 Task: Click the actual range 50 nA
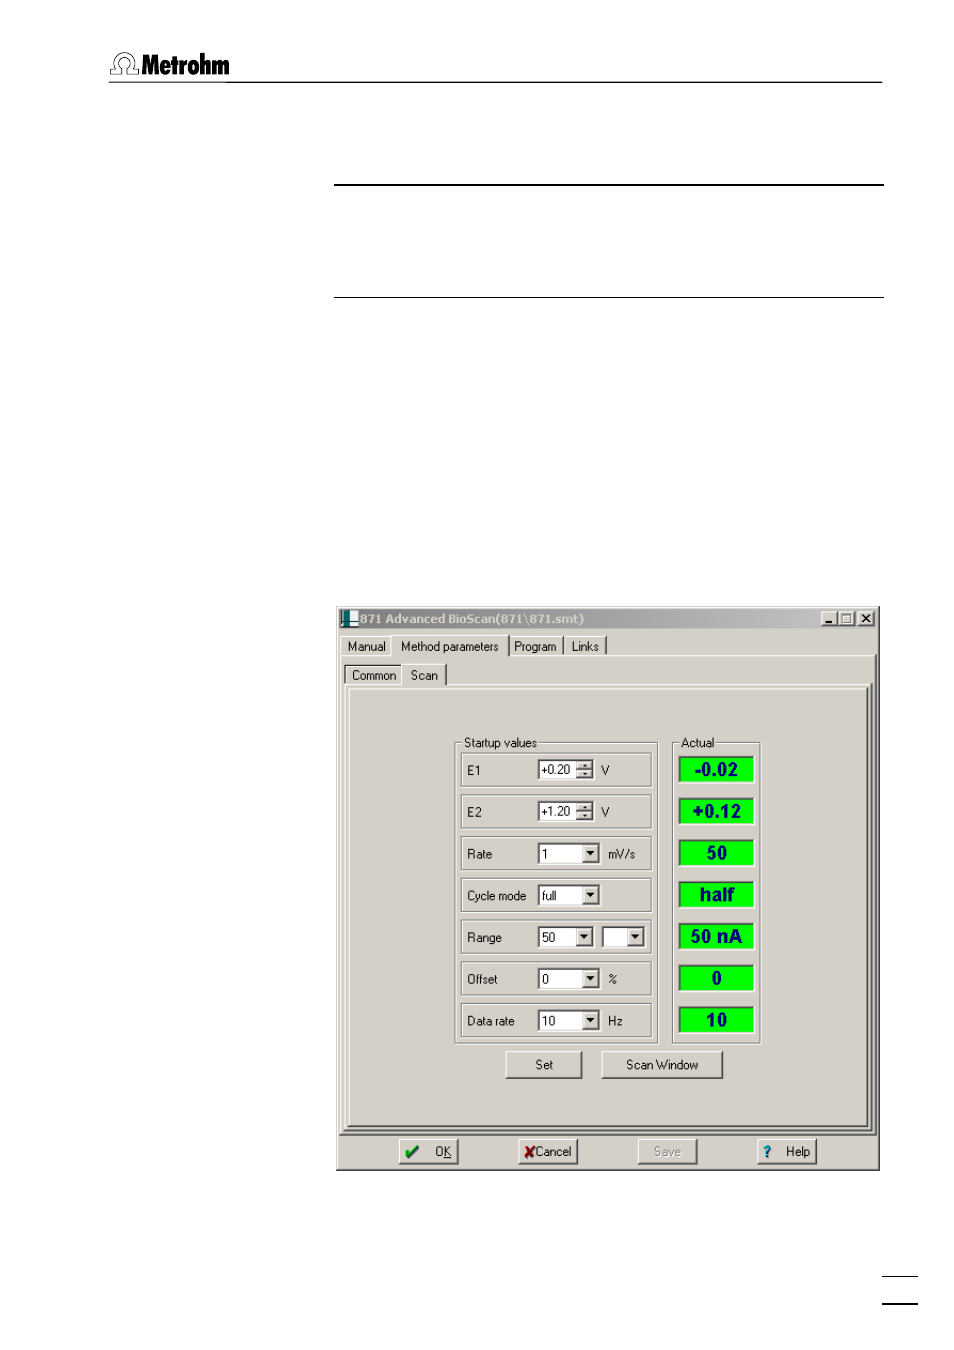(716, 937)
